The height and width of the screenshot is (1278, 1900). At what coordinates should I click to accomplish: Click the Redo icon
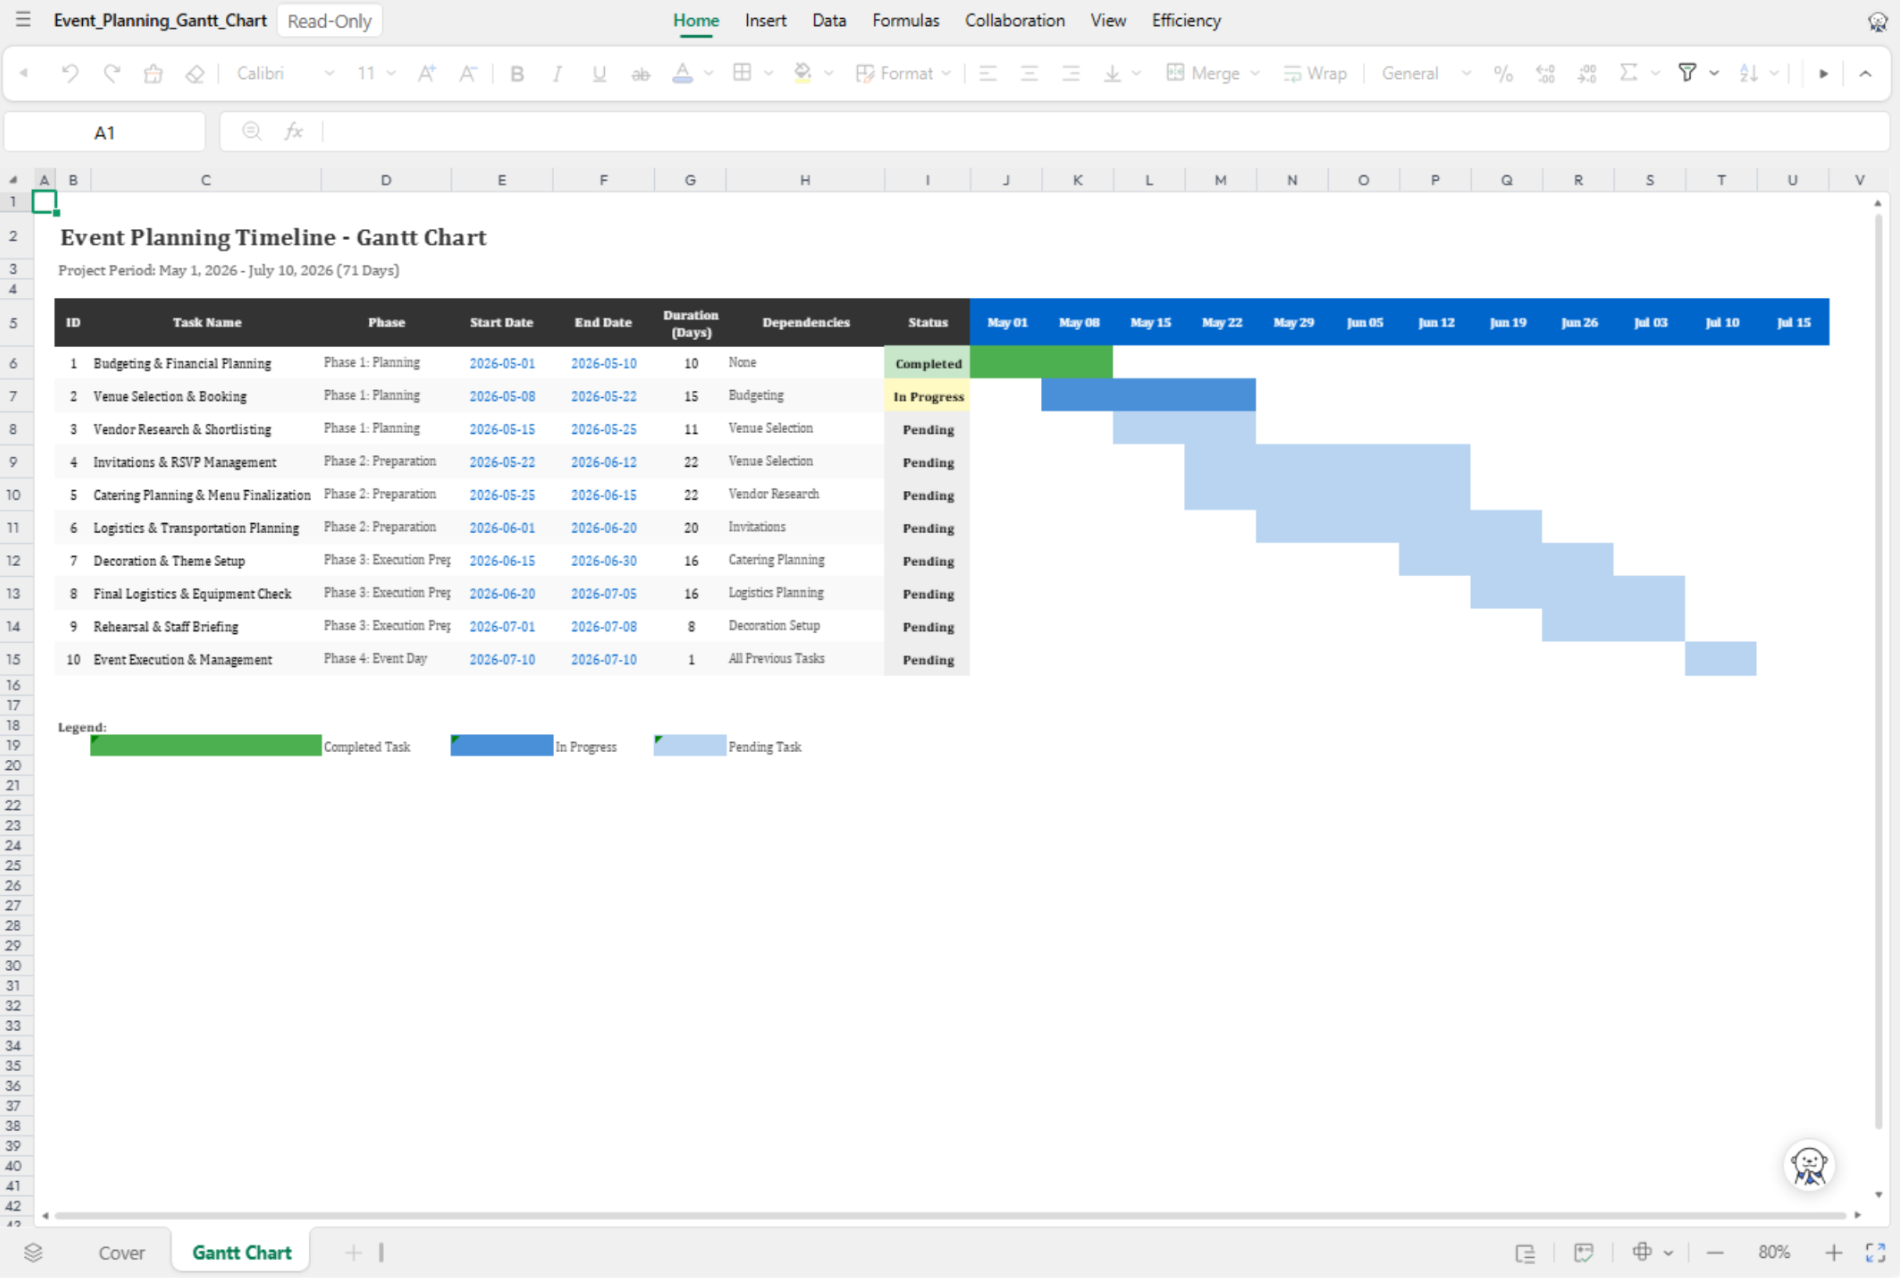point(112,73)
